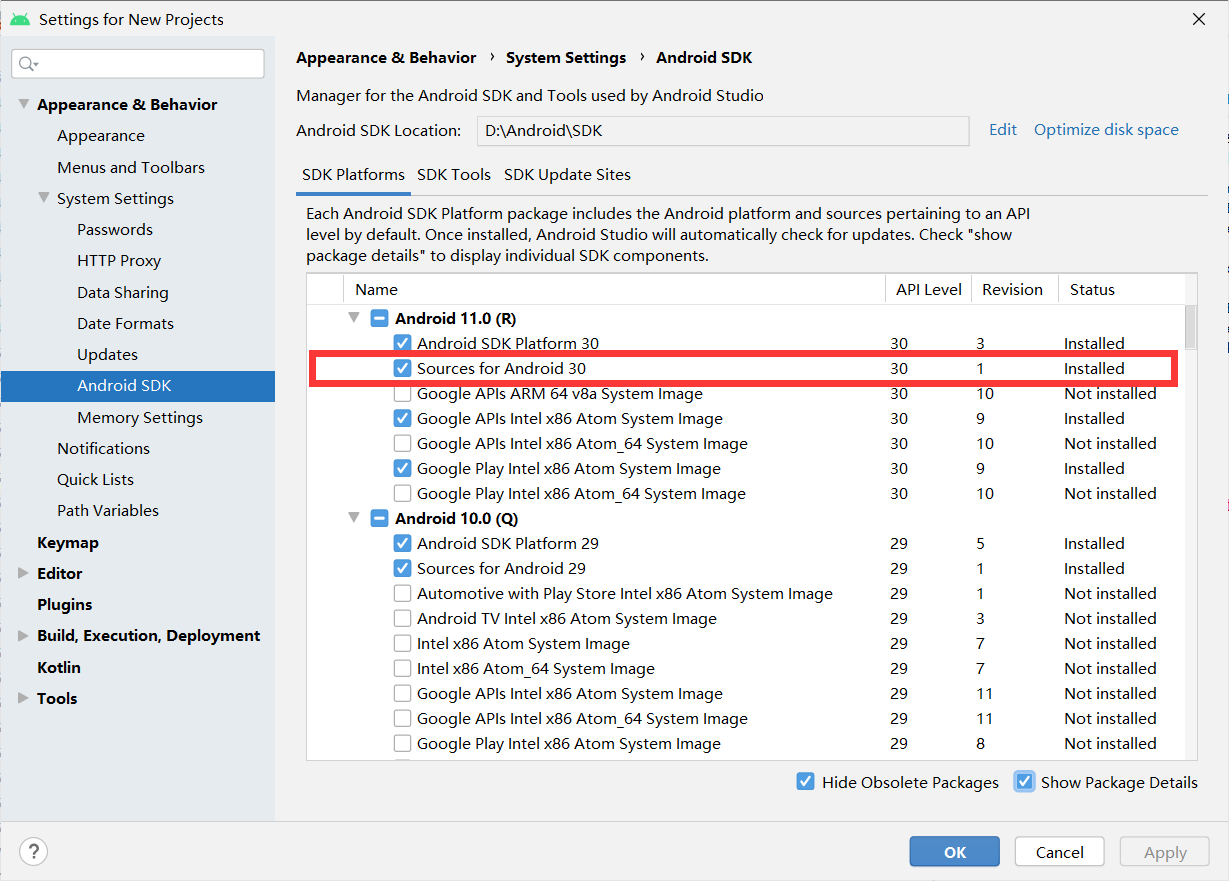Screen dimensions: 1229x881
Task: Check Automotive with Play Store Intel x86 Atom System Image
Action: 402,594
